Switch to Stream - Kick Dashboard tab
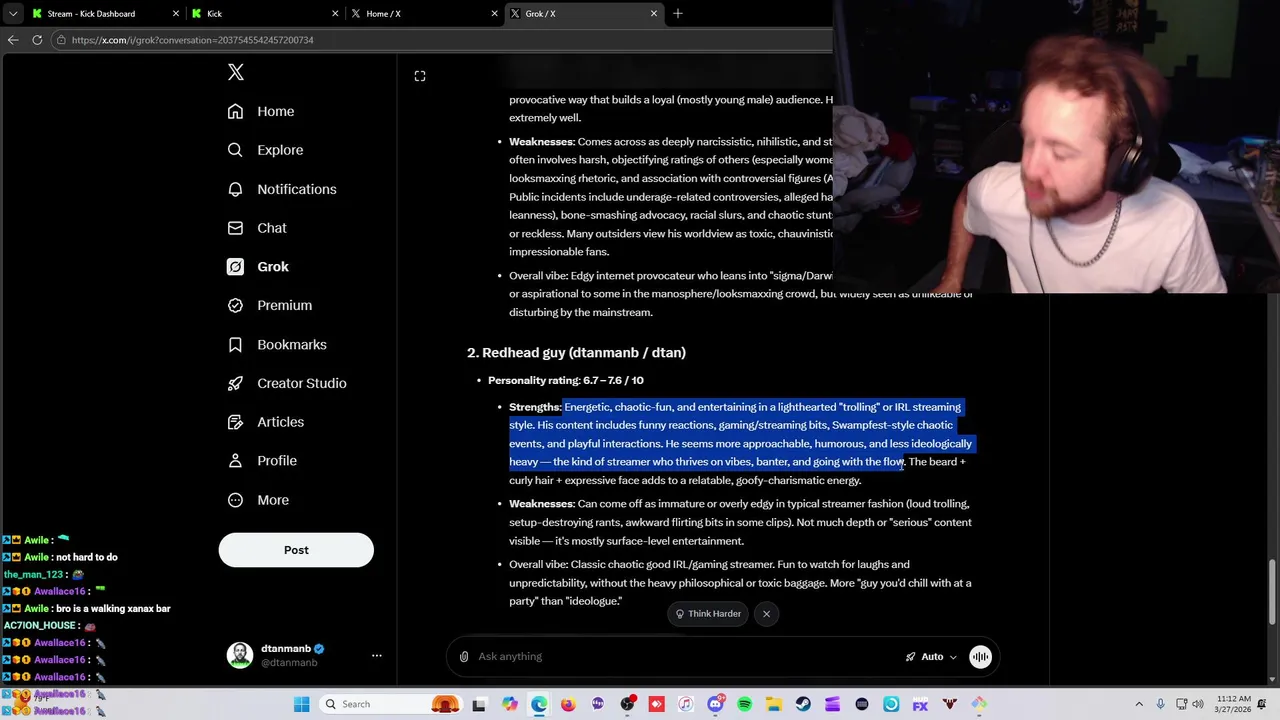Viewport: 1280px width, 720px height. pos(105,14)
